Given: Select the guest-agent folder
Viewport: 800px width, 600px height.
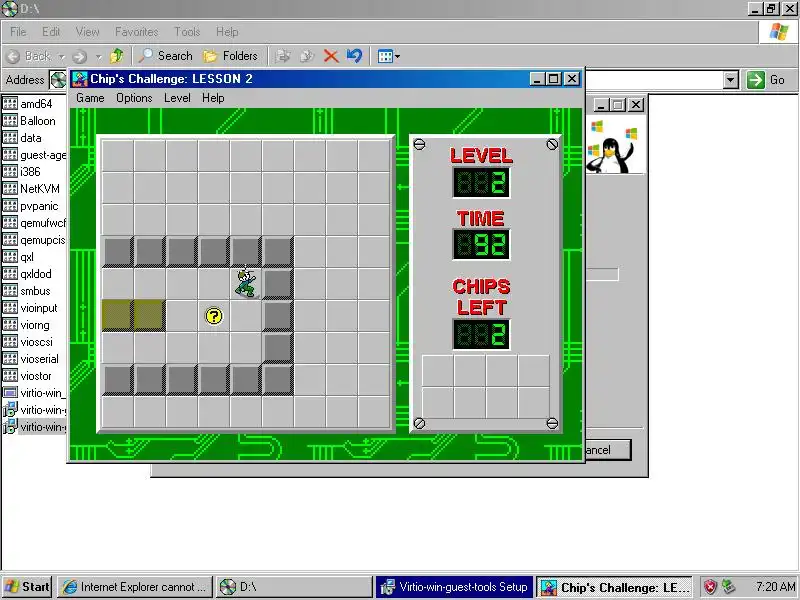Looking at the screenshot, I should click(x=35, y=155).
